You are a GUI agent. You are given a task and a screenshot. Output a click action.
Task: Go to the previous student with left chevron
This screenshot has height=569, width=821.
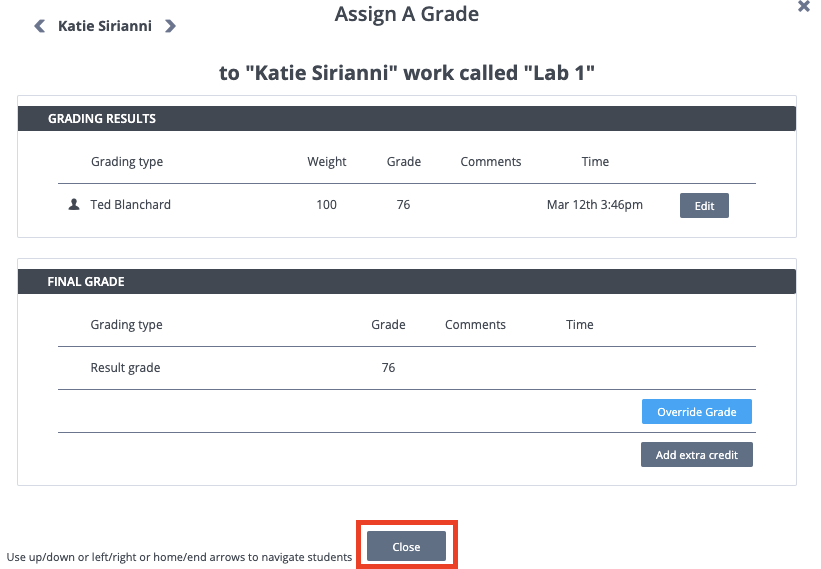[x=40, y=26]
